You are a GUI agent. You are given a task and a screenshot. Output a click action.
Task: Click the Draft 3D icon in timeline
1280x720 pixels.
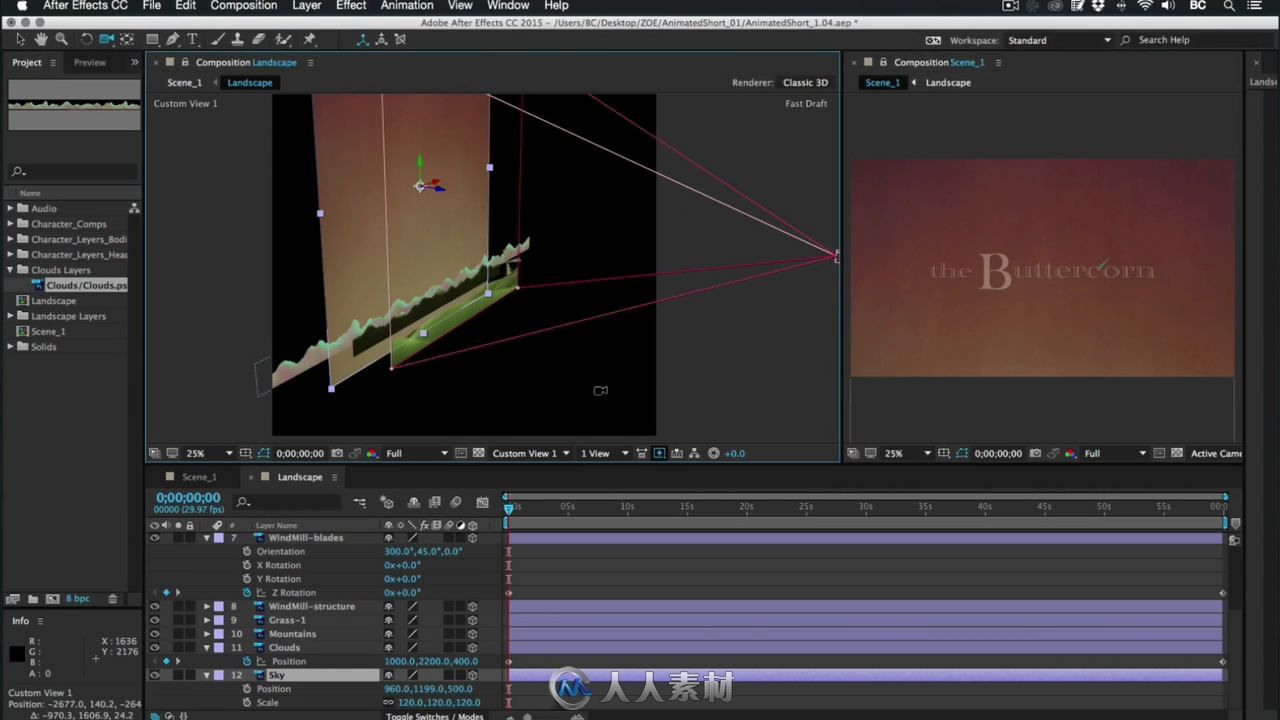pos(388,502)
